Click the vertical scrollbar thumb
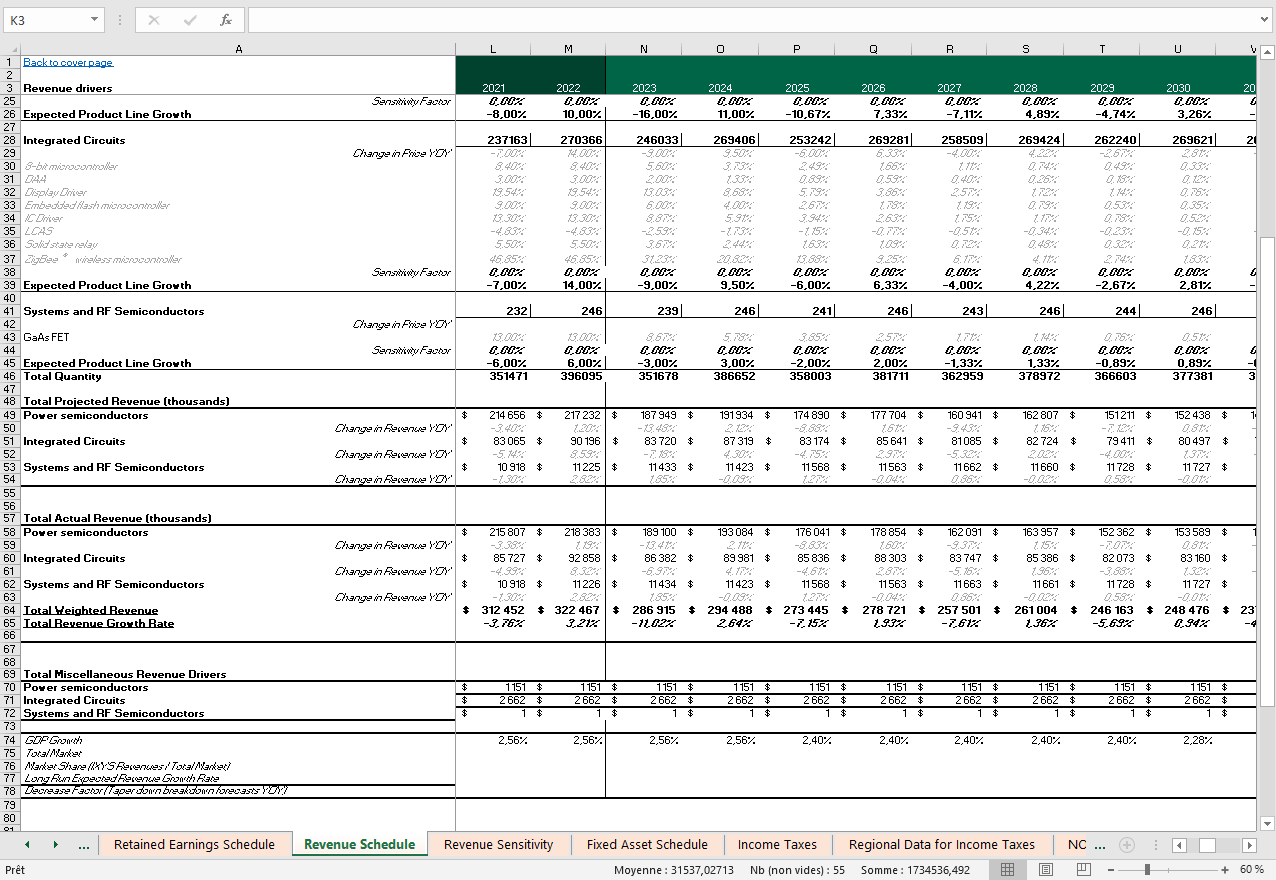Image resolution: width=1276 pixels, height=880 pixels. tap(1267, 470)
